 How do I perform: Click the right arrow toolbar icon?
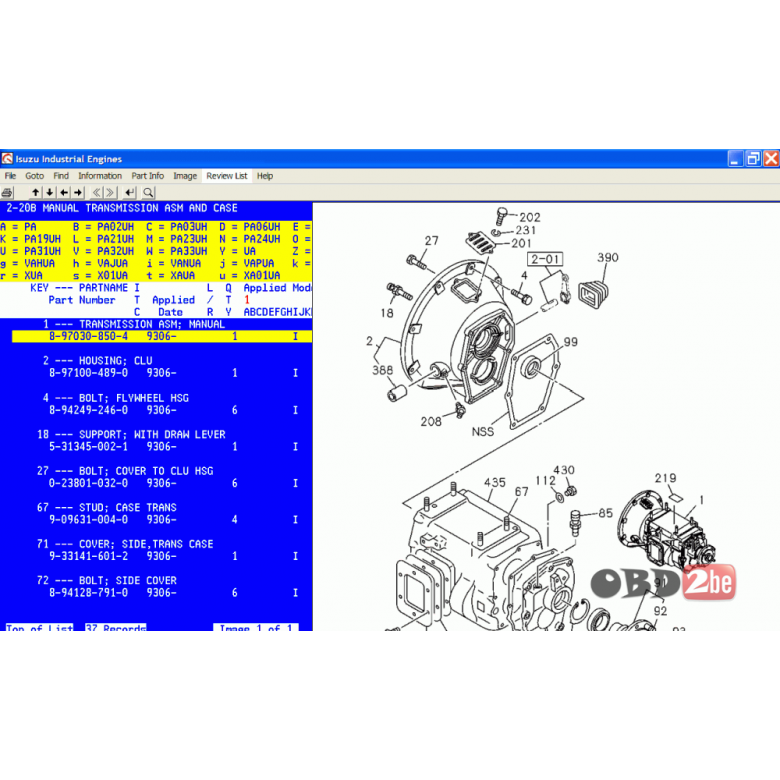[78, 193]
